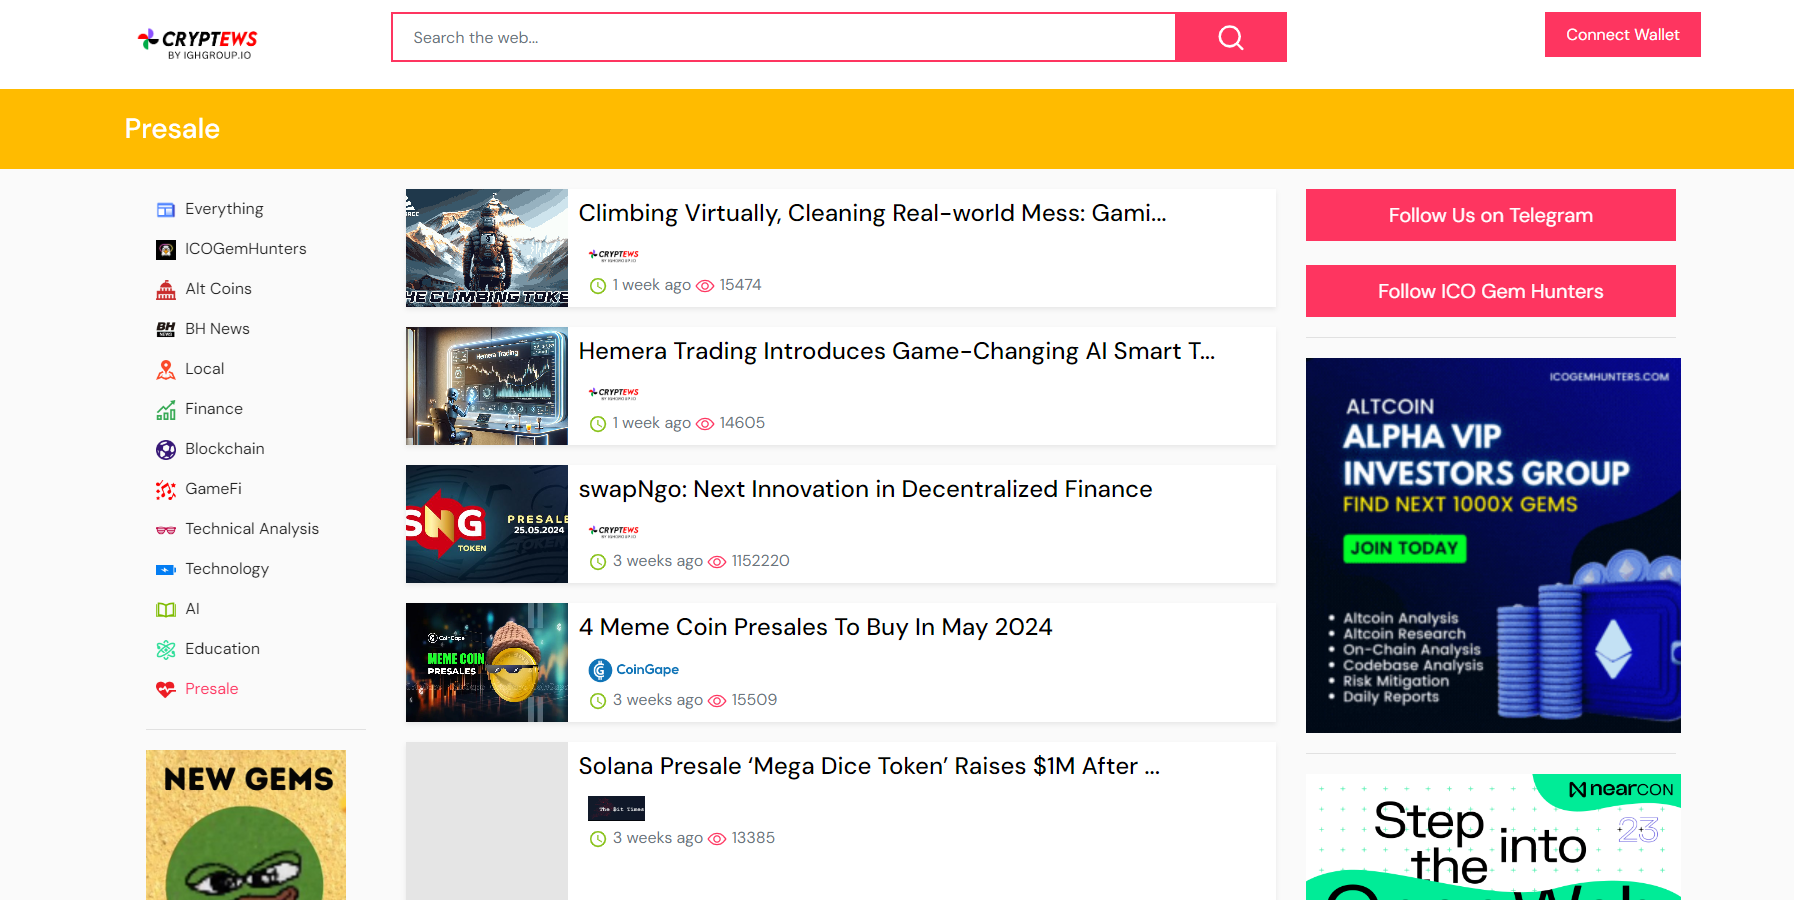The width and height of the screenshot is (1794, 900).
Task: Click the Cryptews logo
Action: click(197, 43)
